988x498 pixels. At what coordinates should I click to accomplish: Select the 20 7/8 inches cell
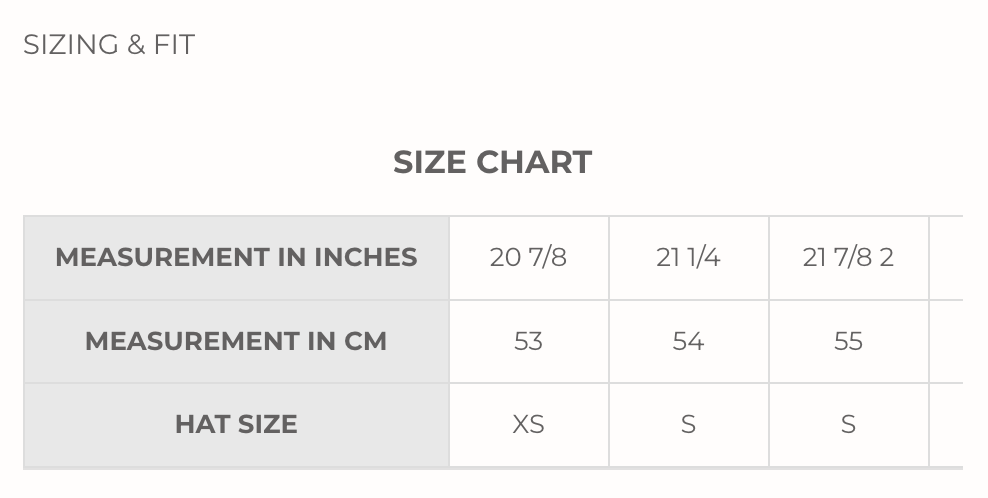528,257
